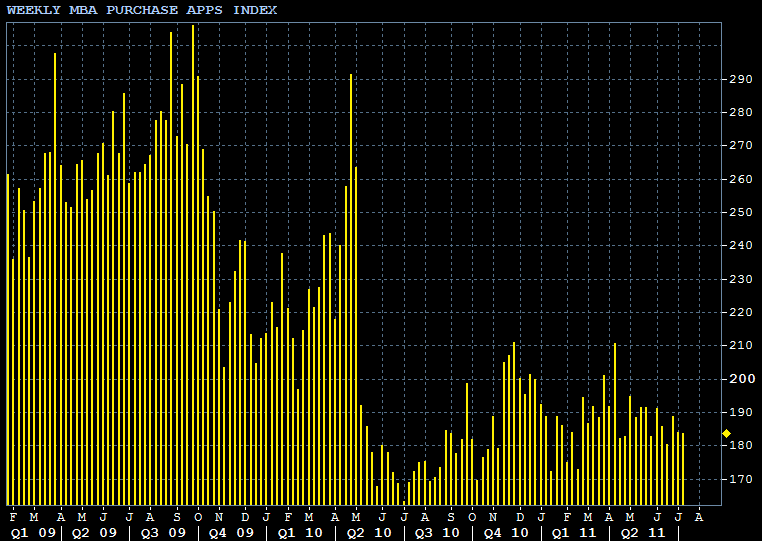Click the 170 value on the right axis
The height and width of the screenshot is (541, 762).
(x=740, y=479)
